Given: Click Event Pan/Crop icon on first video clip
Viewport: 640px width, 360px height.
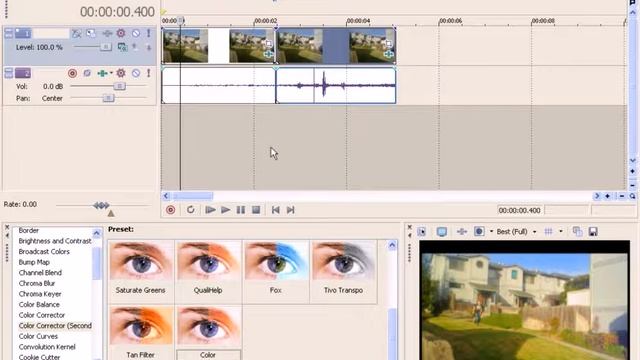Looking at the screenshot, I should (x=268, y=44).
